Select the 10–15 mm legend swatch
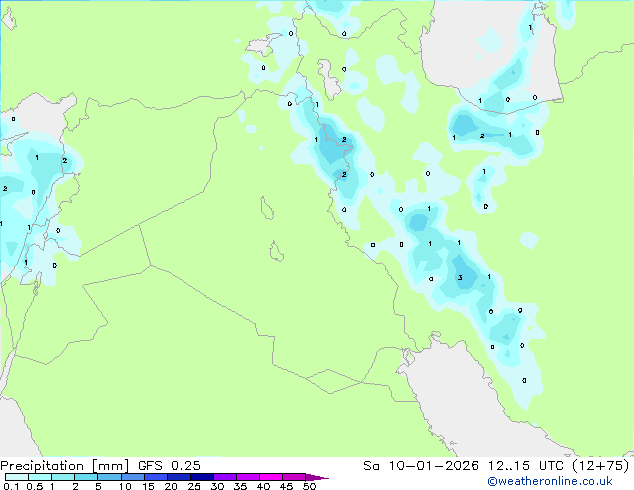Image resolution: width=634 pixels, height=490 pixels. (x=133, y=477)
